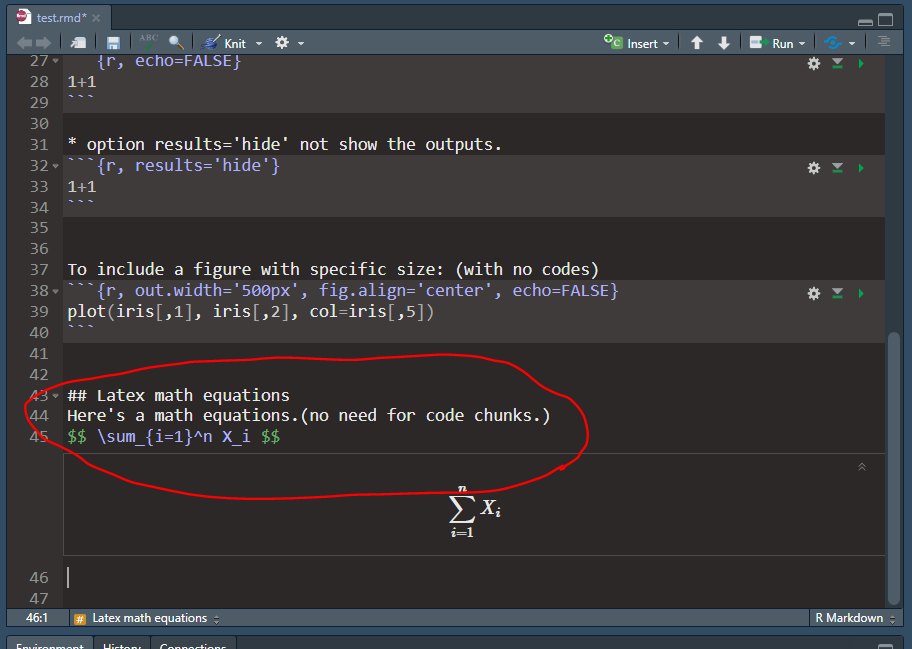Run all chunks above echo=FALSE chunk
Viewport: 912px width, 649px height.
[838, 63]
